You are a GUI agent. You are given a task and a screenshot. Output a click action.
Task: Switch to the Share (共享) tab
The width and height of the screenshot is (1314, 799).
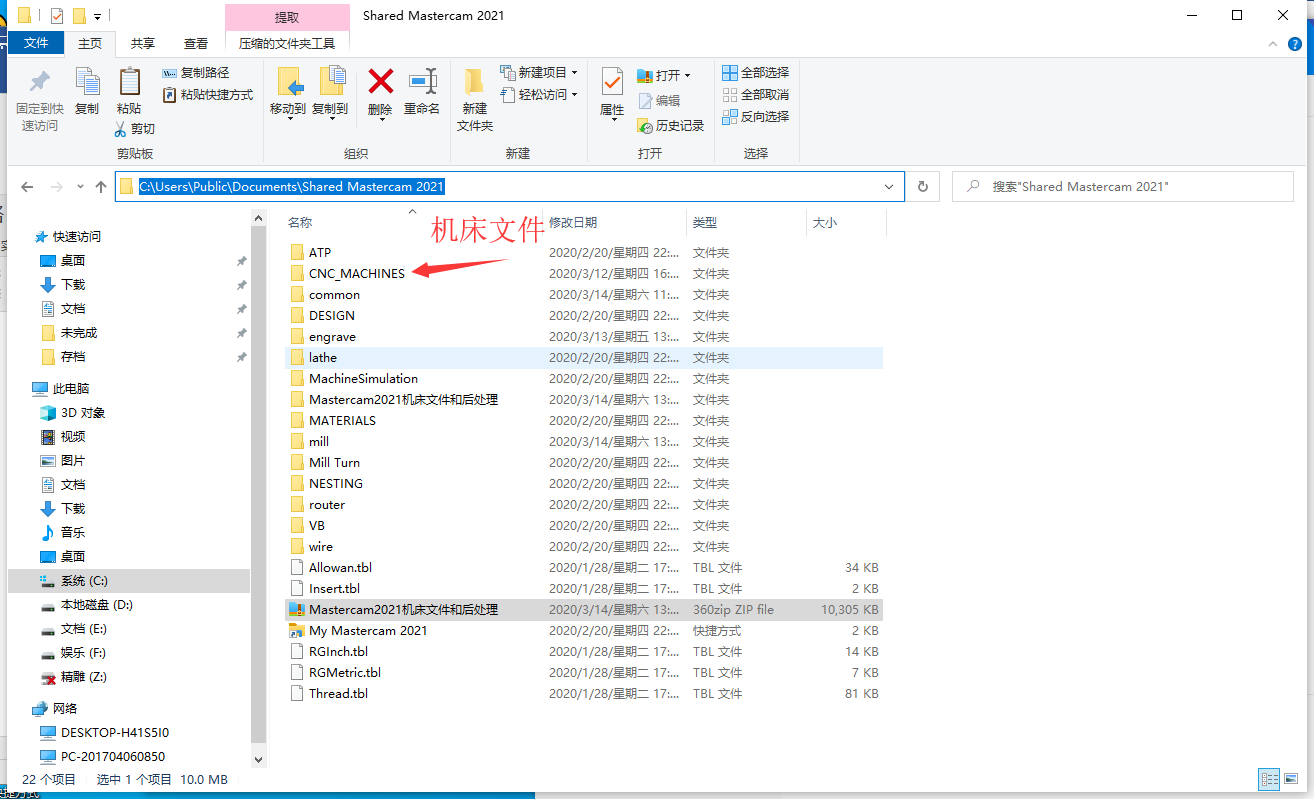[x=143, y=43]
